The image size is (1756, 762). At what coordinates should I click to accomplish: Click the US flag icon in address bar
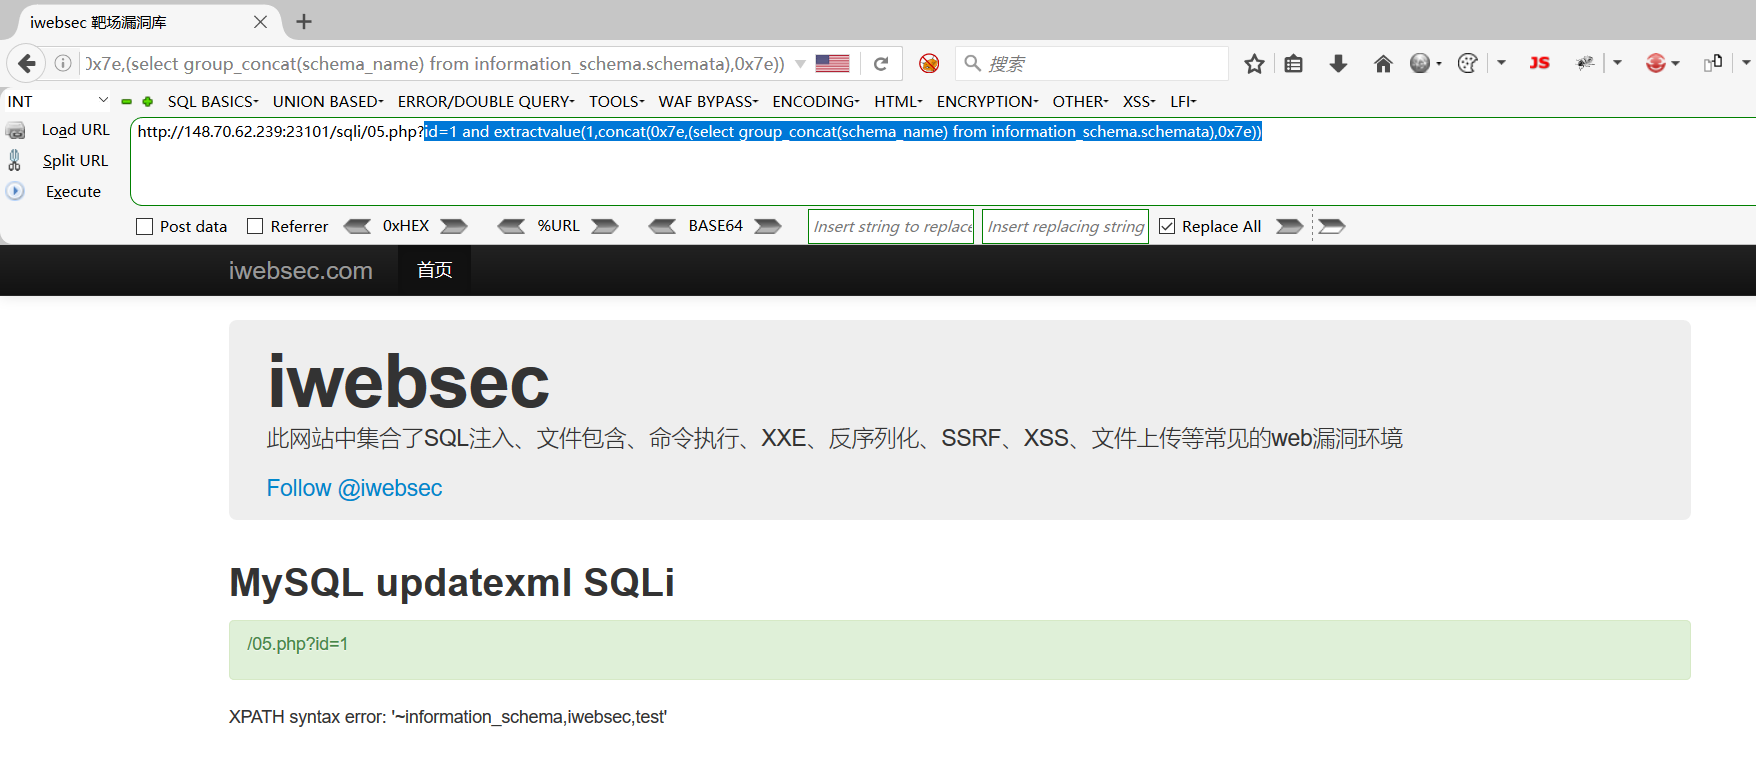[832, 64]
